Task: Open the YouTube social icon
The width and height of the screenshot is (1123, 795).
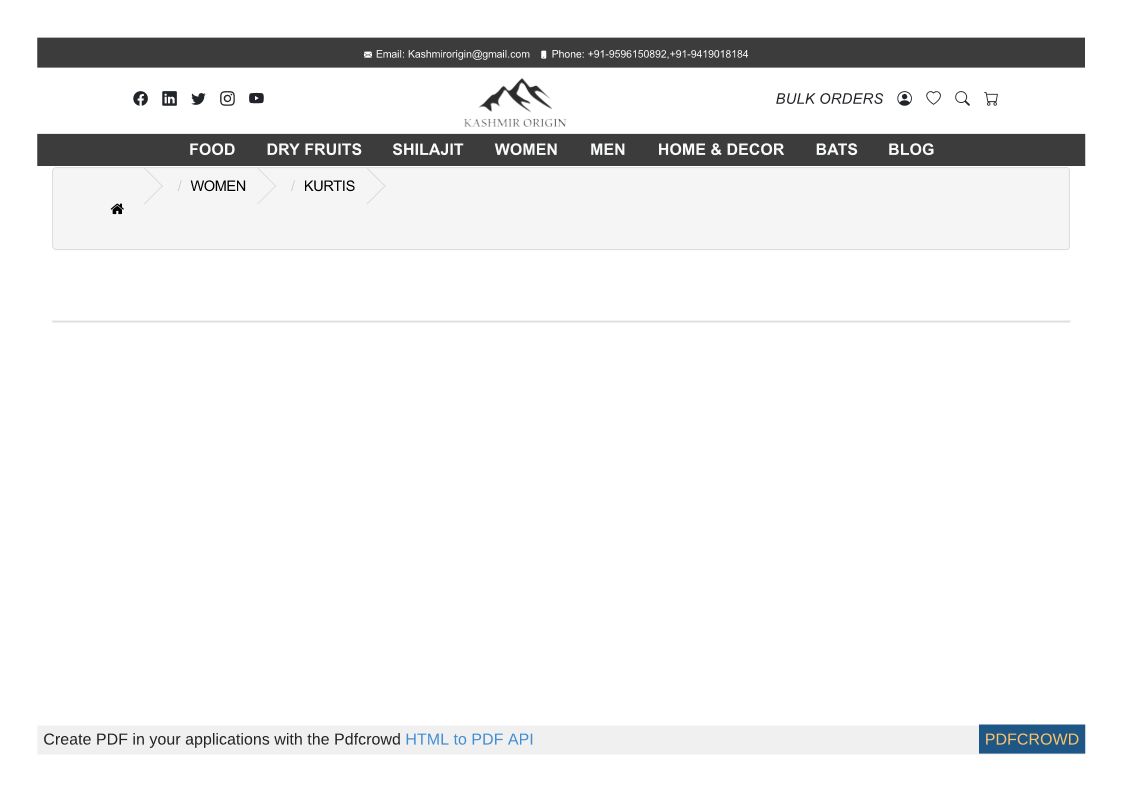Action: (x=256, y=98)
